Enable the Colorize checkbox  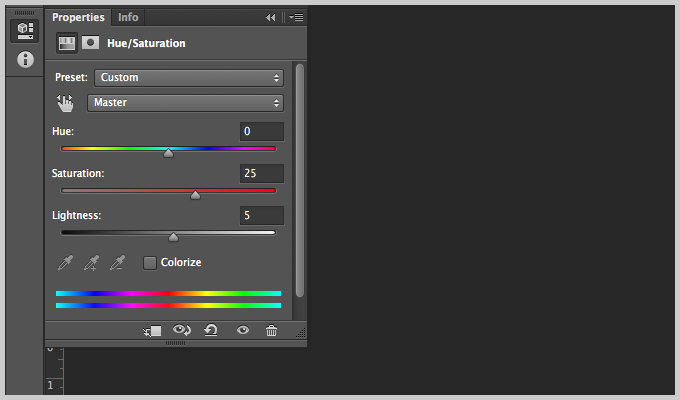pyautogui.click(x=150, y=262)
